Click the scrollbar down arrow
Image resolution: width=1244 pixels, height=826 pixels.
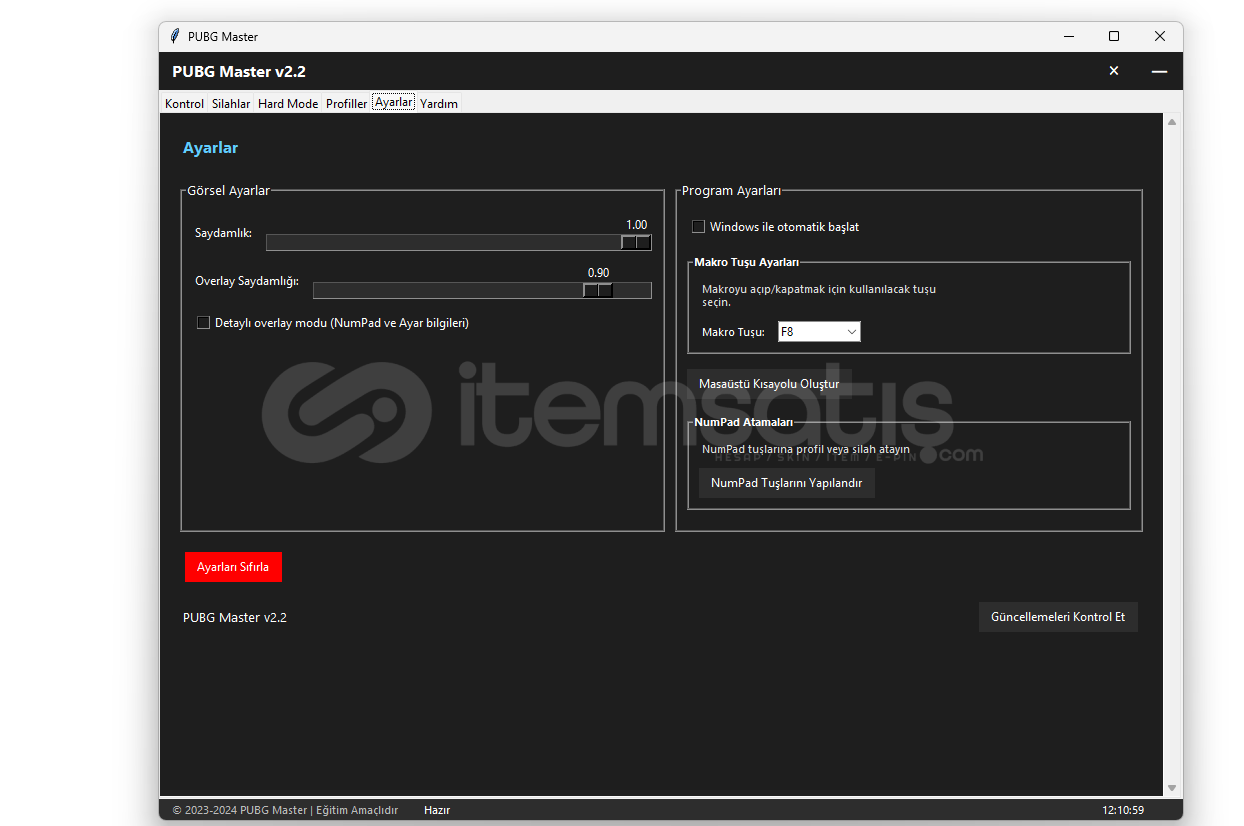[x=1172, y=788]
